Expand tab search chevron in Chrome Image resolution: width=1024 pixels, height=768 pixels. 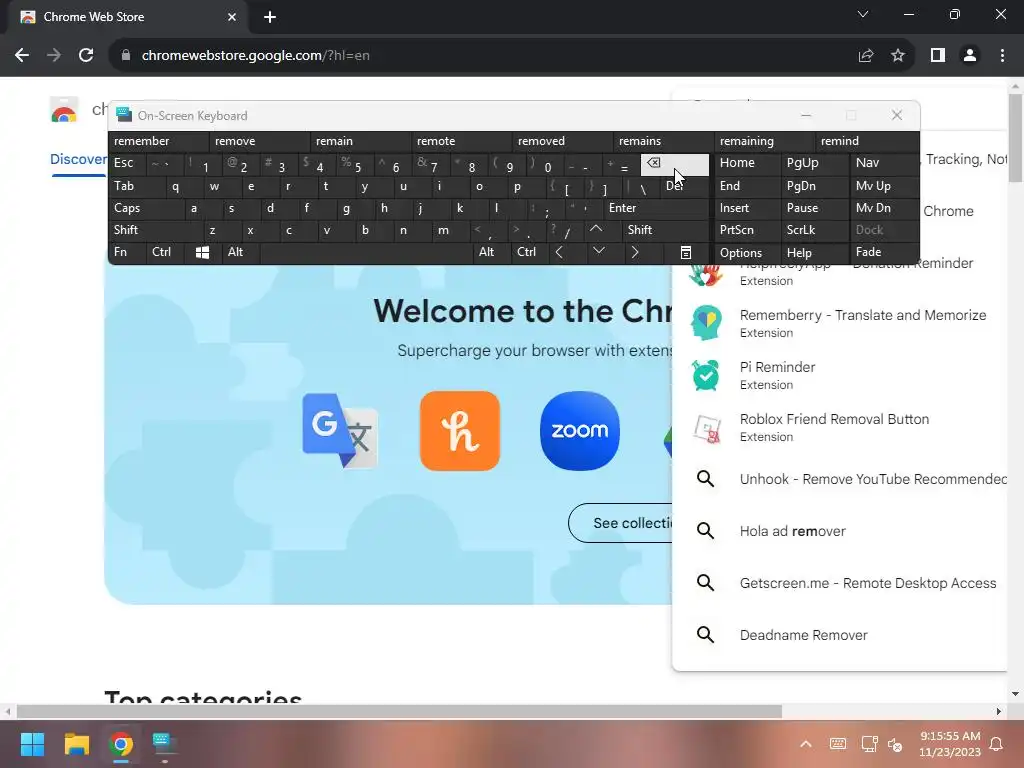tap(863, 14)
